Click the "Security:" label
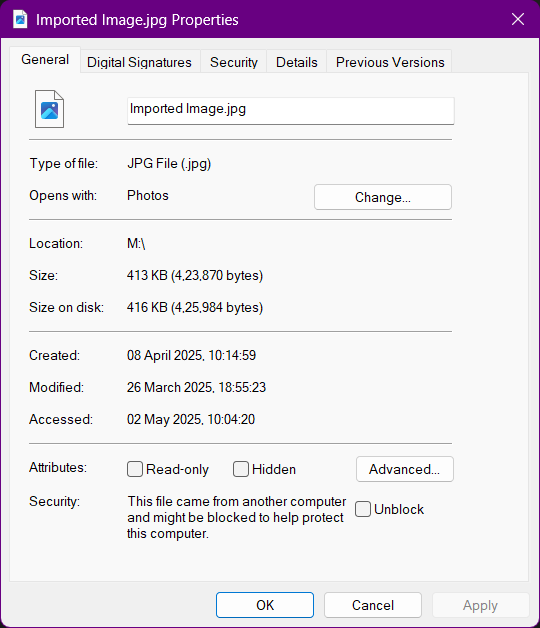The width and height of the screenshot is (540, 628). (x=54, y=501)
